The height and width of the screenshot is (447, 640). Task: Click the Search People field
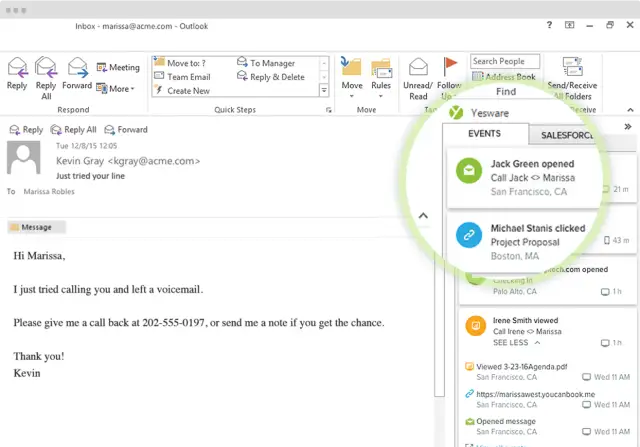click(505, 61)
